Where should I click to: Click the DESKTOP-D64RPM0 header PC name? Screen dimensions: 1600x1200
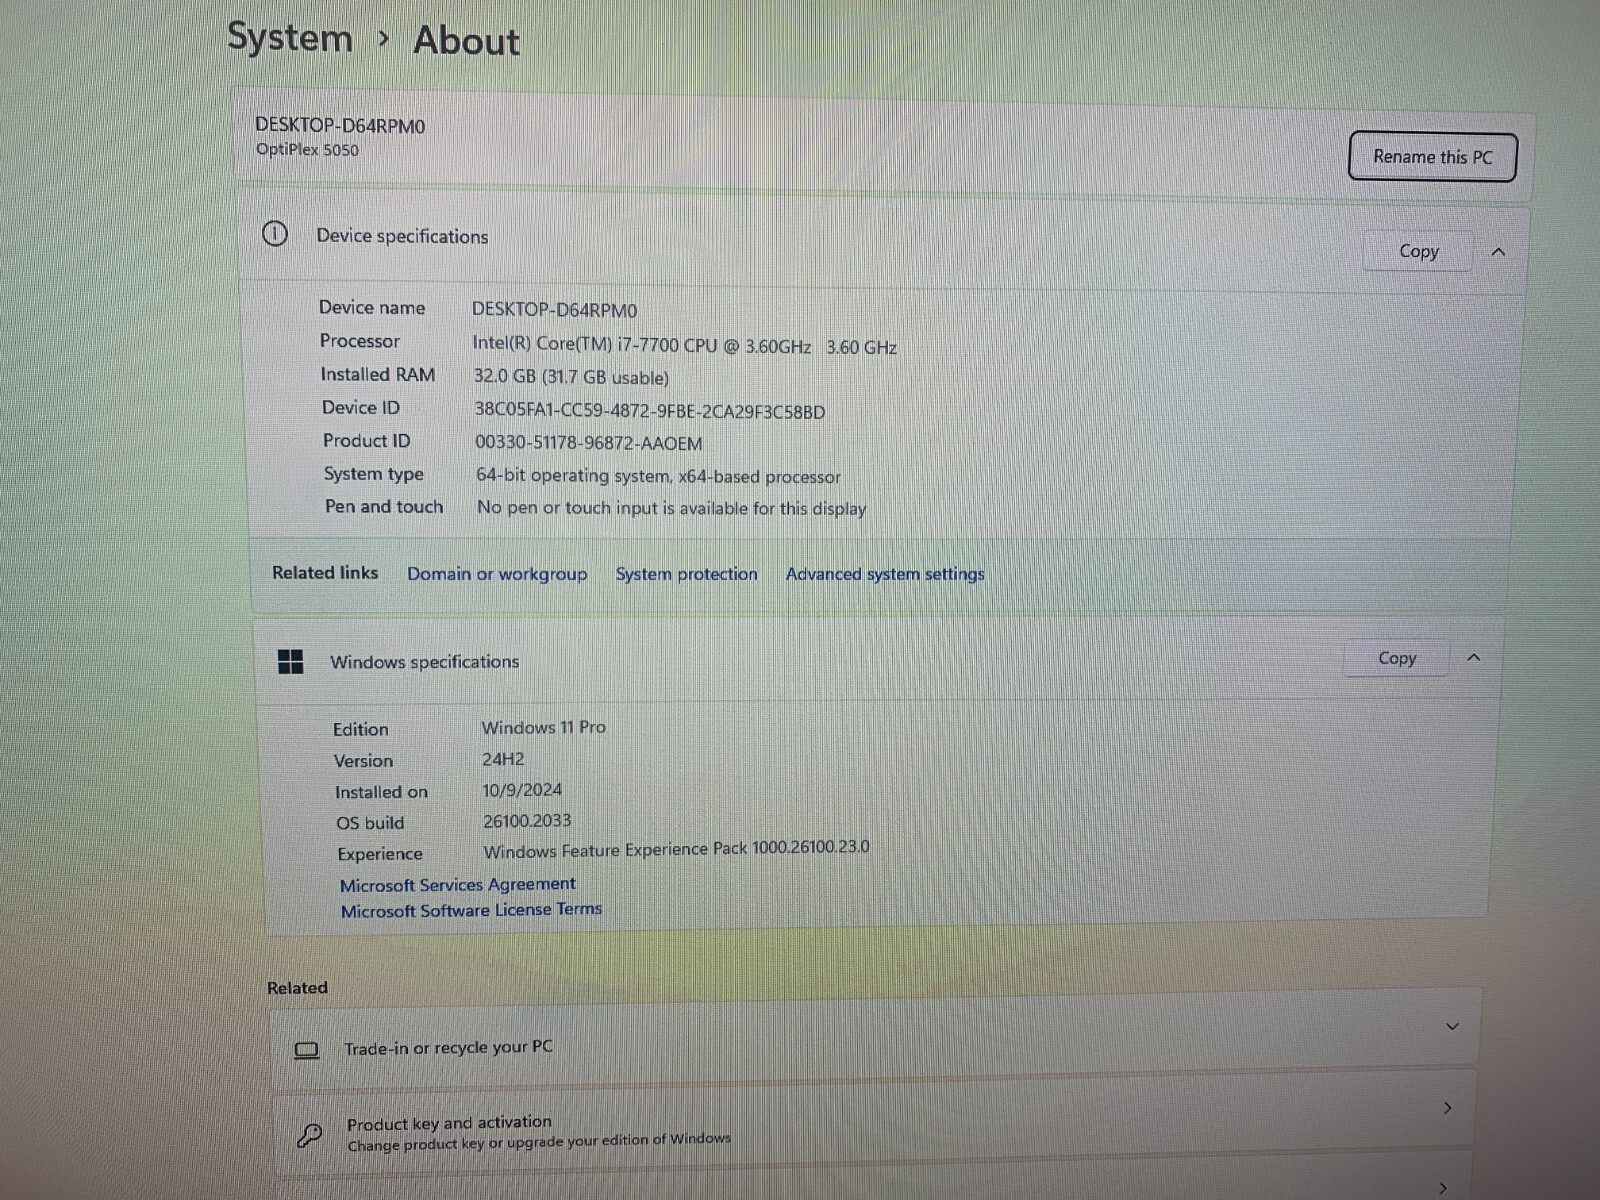[x=340, y=126]
